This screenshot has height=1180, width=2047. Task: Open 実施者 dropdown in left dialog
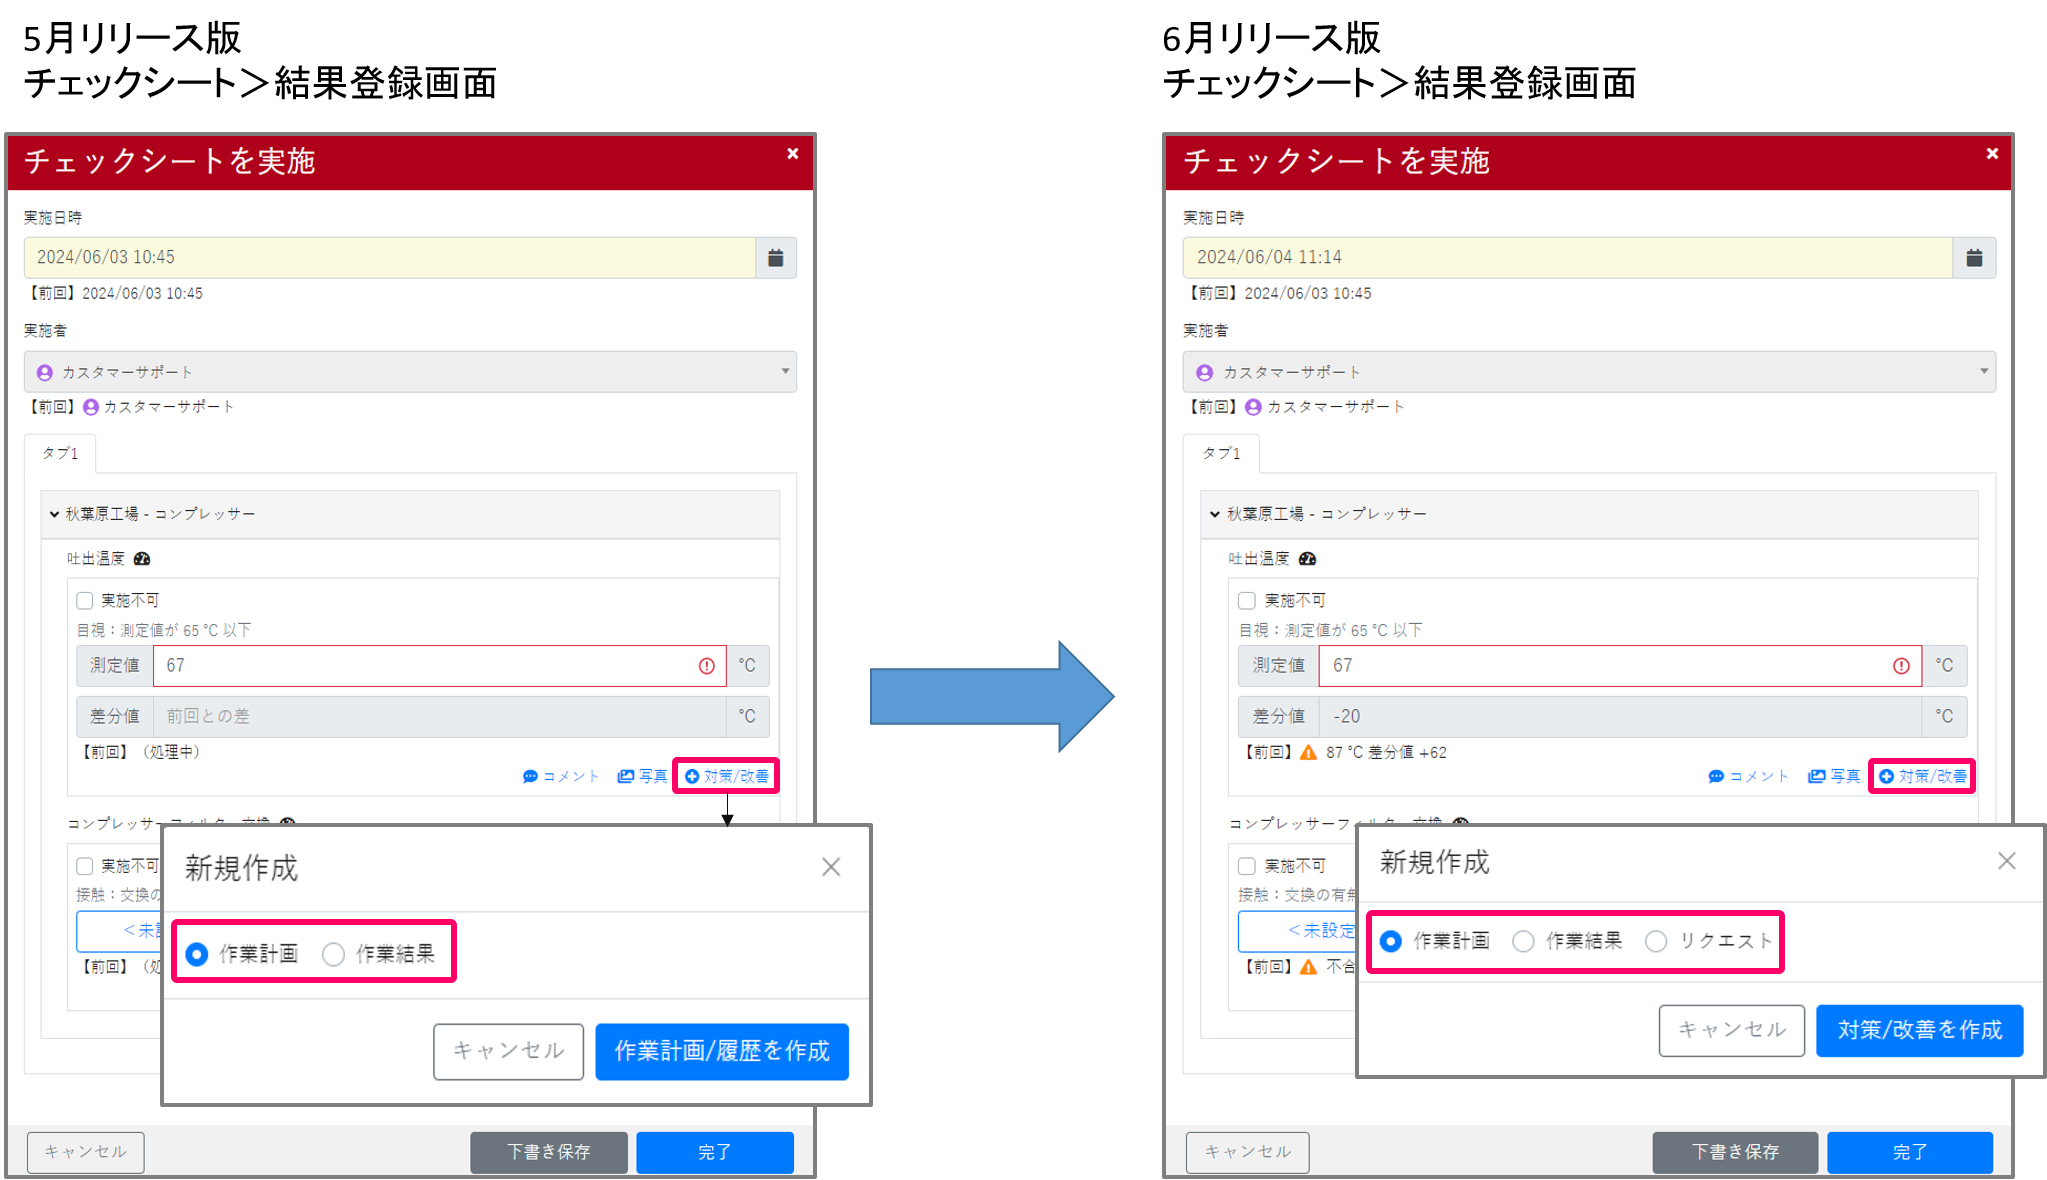tap(410, 372)
